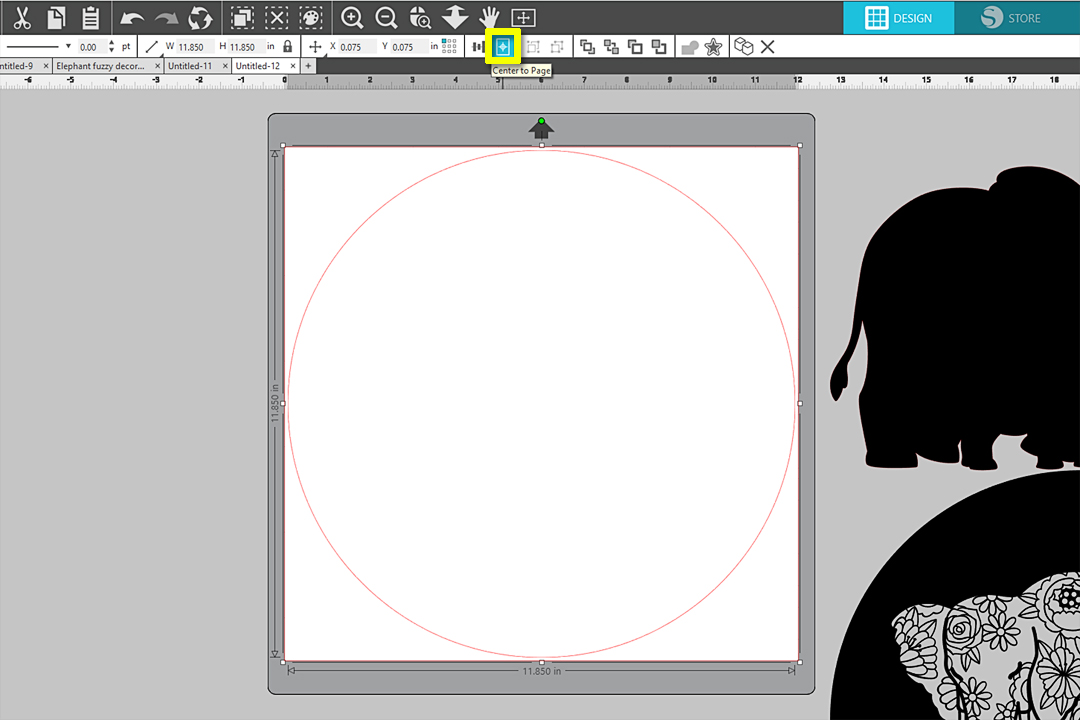Click the Send Backward icon
This screenshot has height=720, width=1080.
tap(659, 47)
